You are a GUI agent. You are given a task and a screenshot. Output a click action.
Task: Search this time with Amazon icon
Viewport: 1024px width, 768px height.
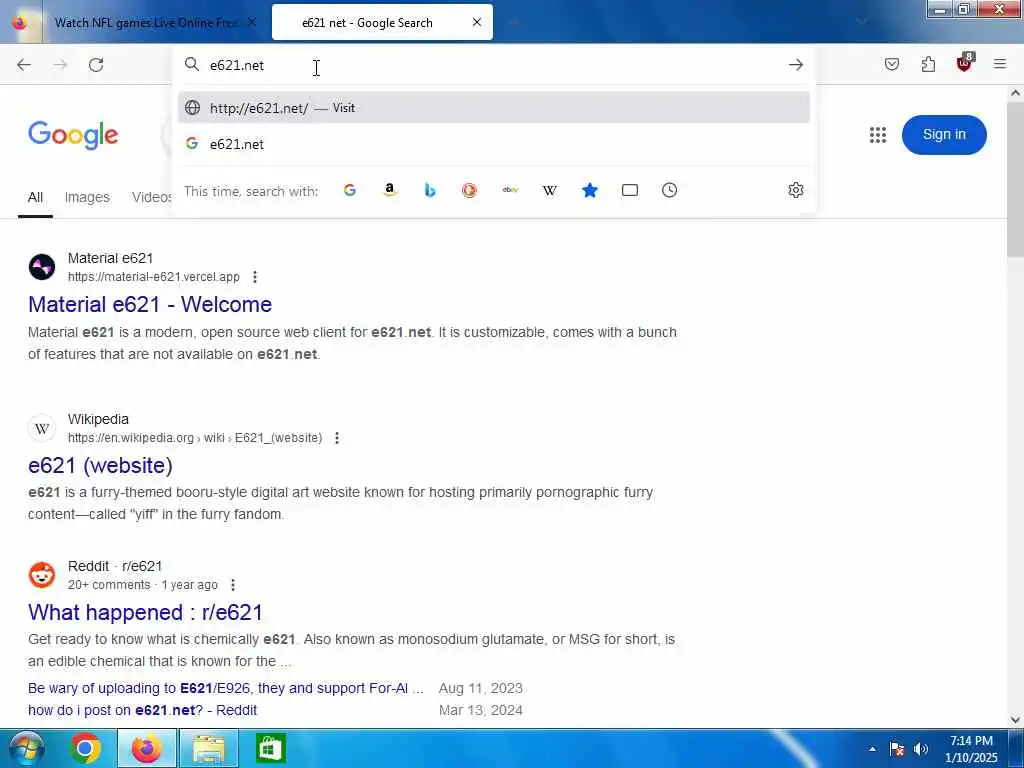tap(390, 190)
